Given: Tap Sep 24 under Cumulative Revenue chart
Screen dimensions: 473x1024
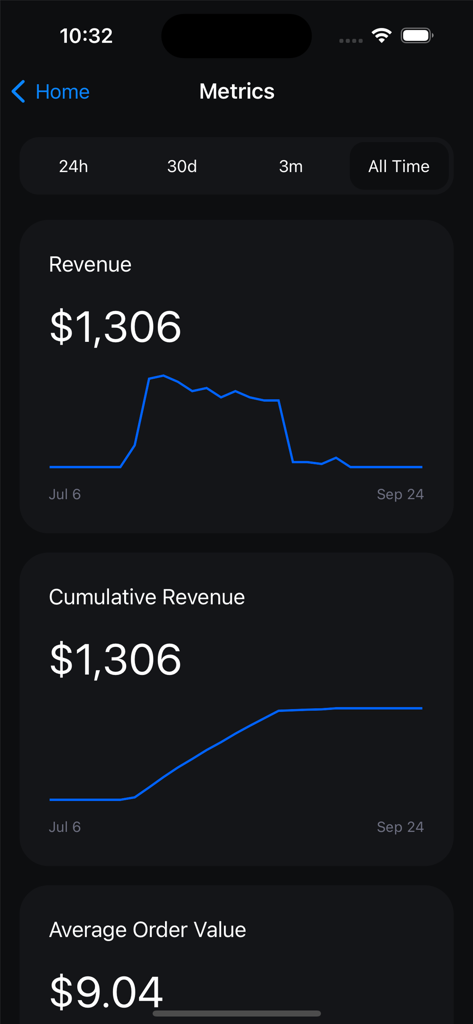Looking at the screenshot, I should pyautogui.click(x=400, y=827).
